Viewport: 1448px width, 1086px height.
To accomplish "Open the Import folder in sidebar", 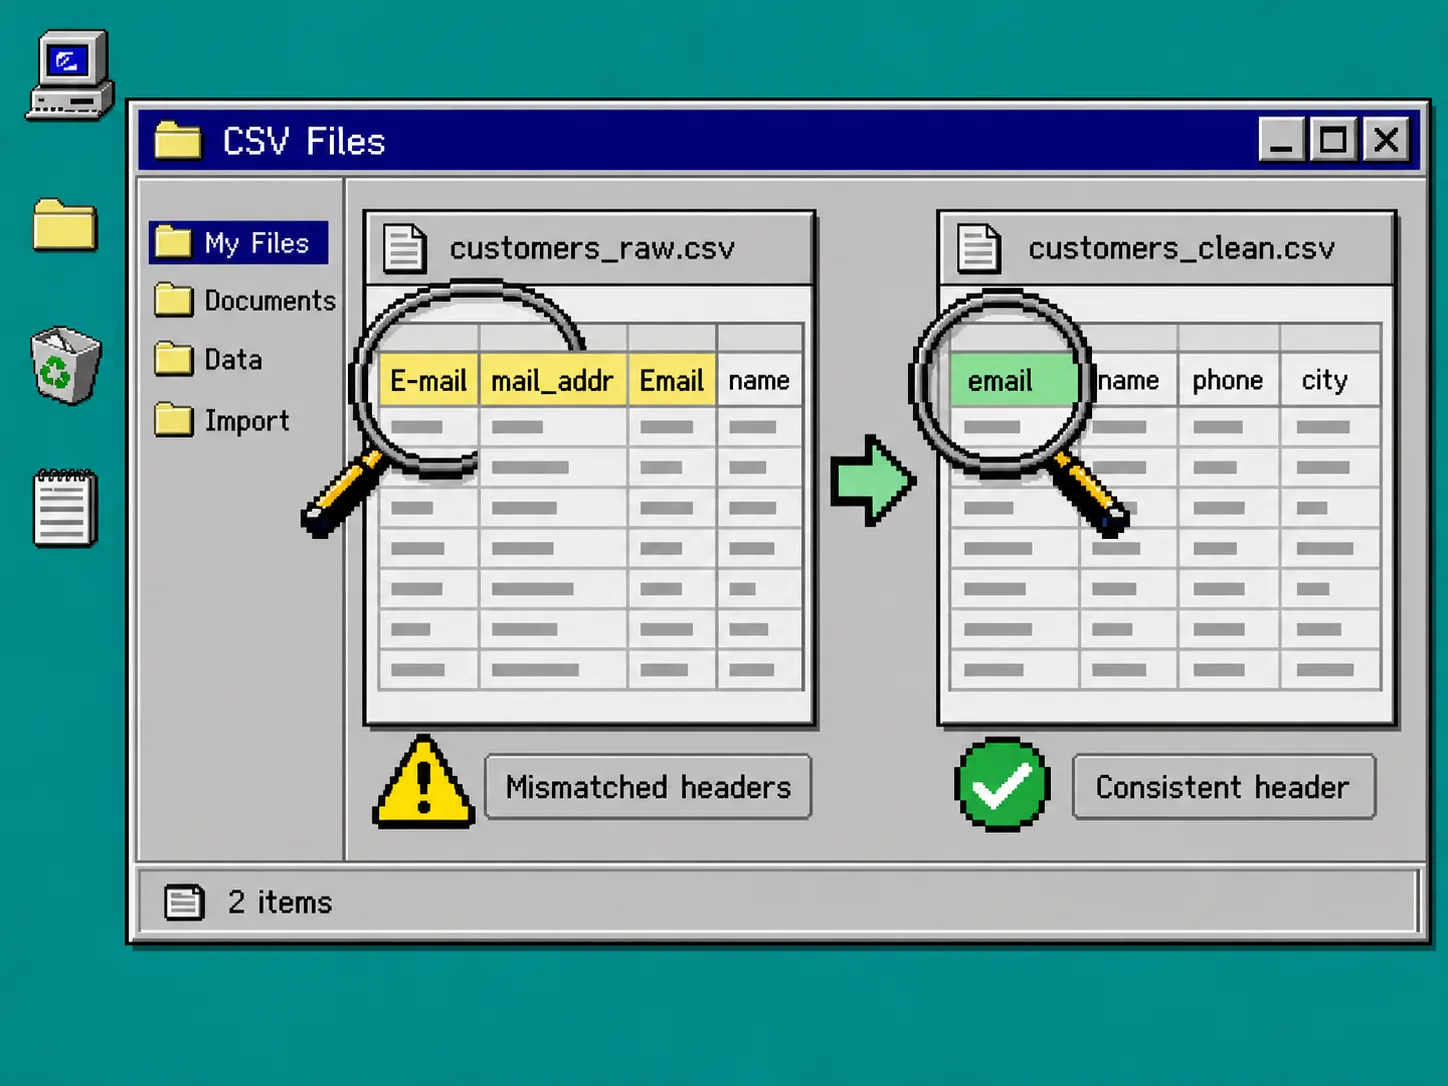I will [222, 420].
